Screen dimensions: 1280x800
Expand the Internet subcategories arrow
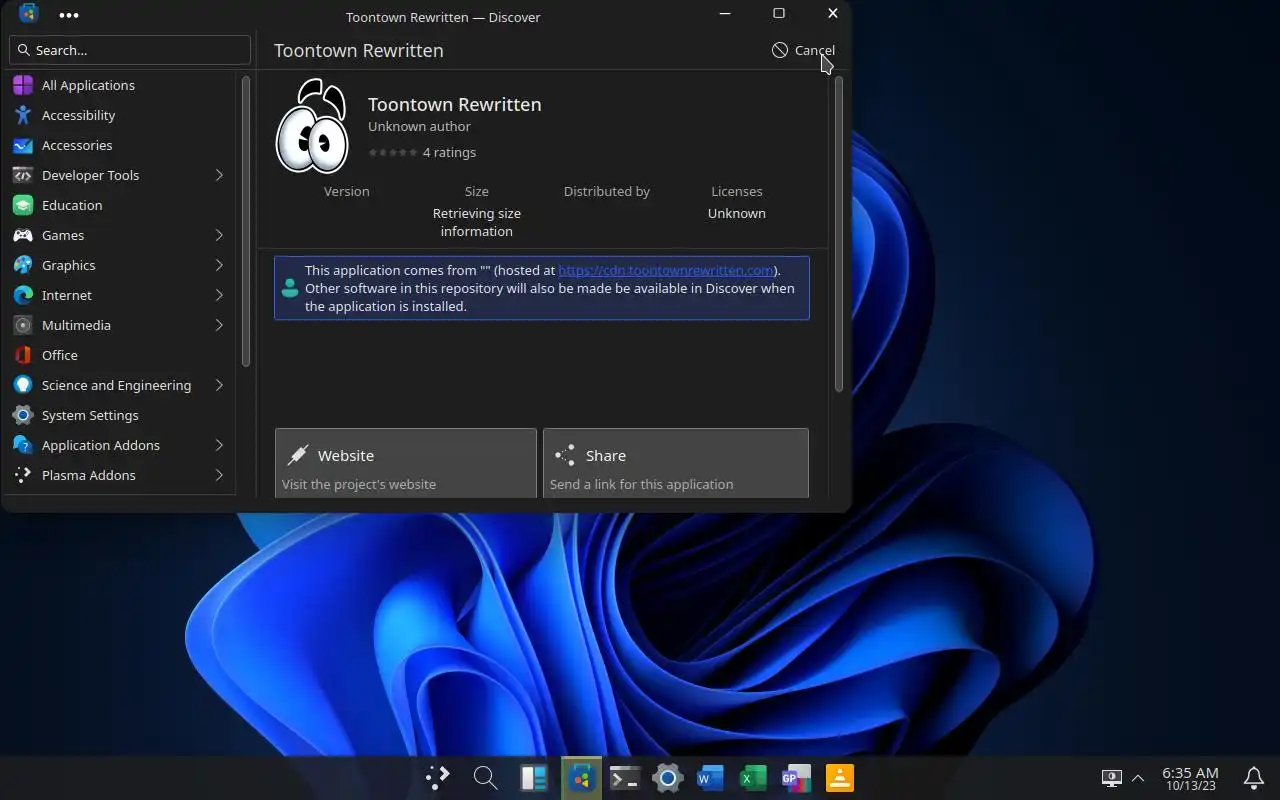(219, 295)
